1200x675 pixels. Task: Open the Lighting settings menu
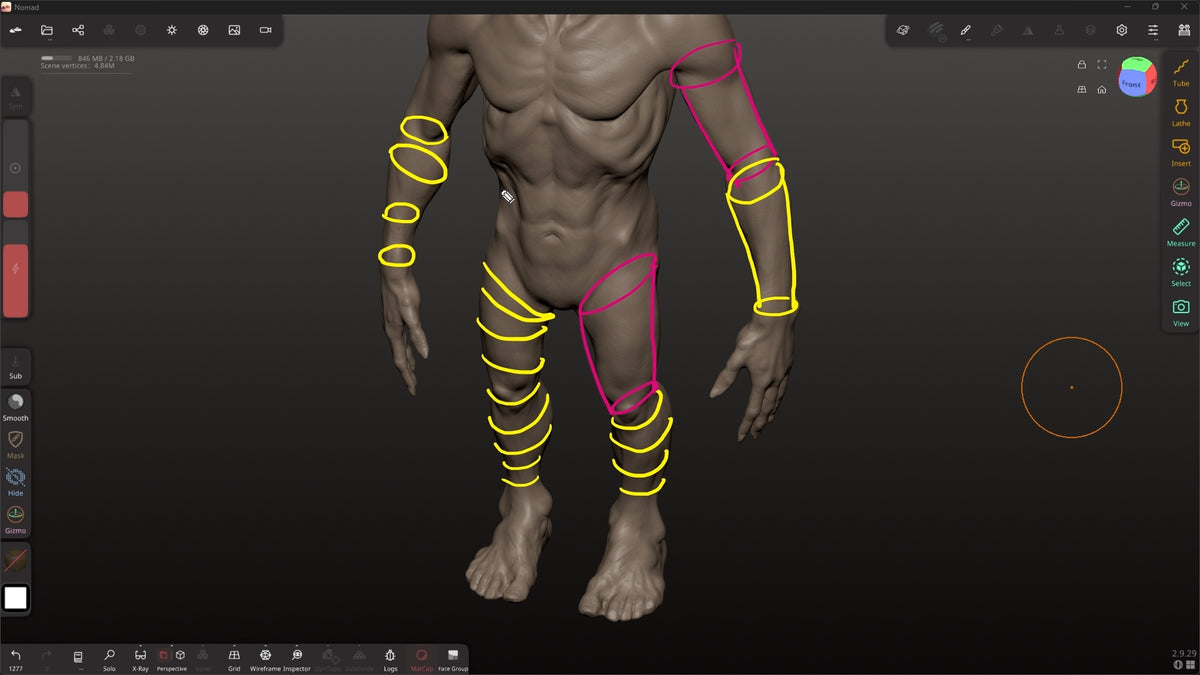pyautogui.click(x=171, y=30)
